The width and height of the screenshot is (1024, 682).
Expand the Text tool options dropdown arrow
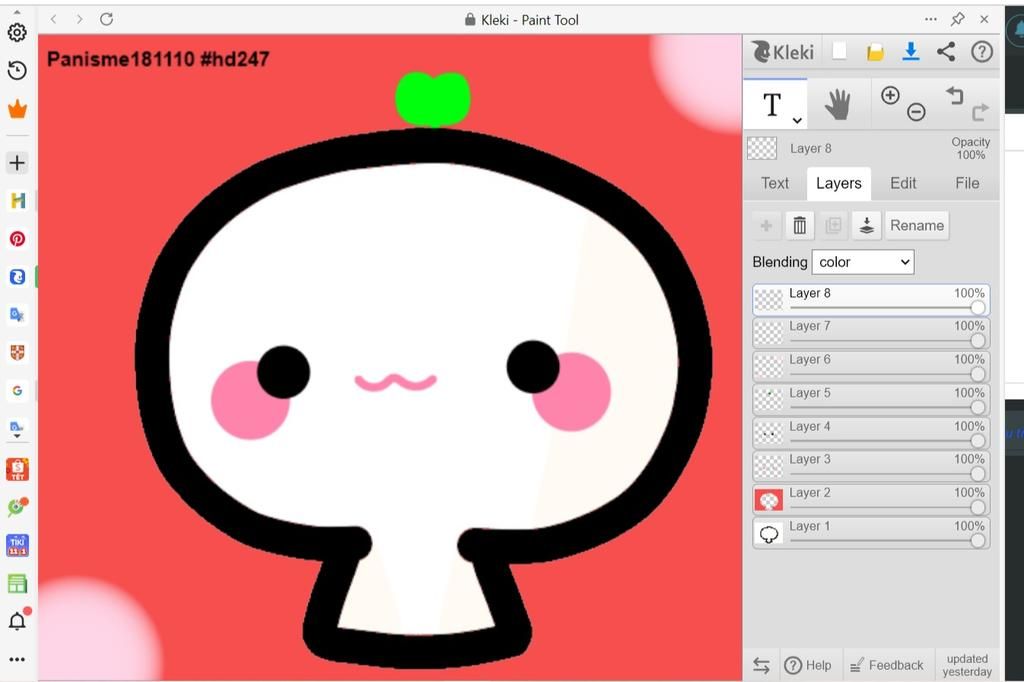pos(797,121)
